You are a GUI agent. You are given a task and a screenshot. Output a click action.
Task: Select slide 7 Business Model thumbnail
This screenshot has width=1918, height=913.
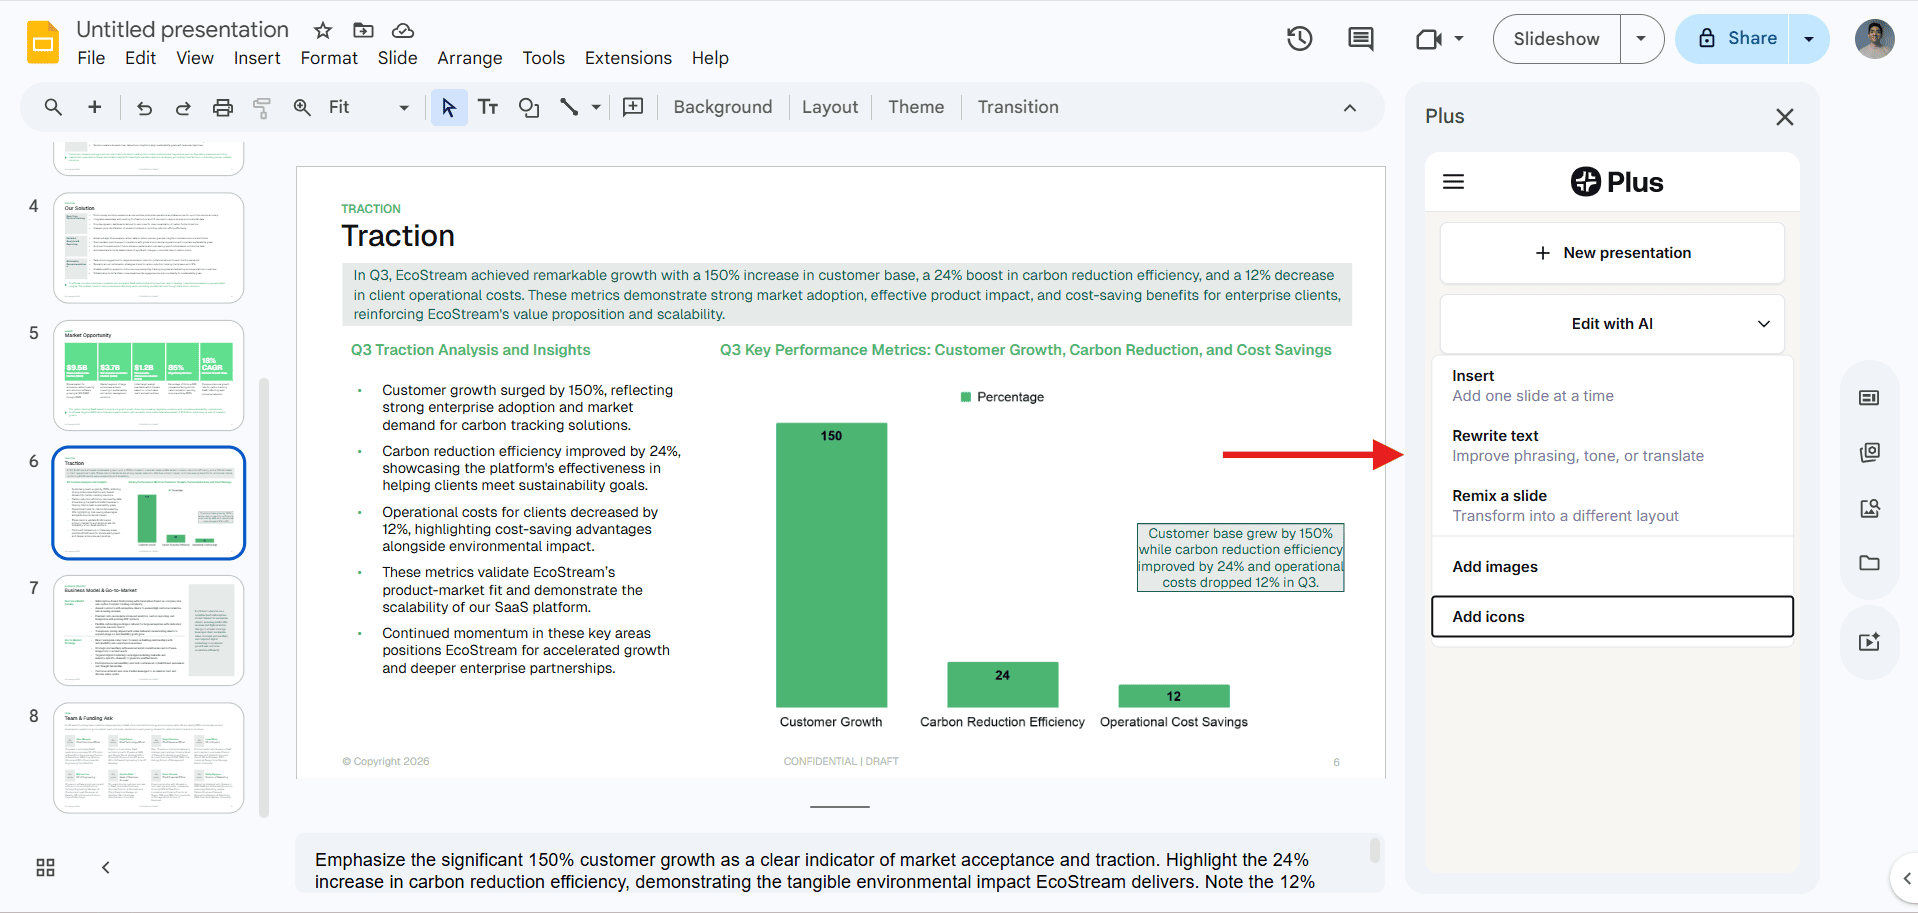[149, 630]
